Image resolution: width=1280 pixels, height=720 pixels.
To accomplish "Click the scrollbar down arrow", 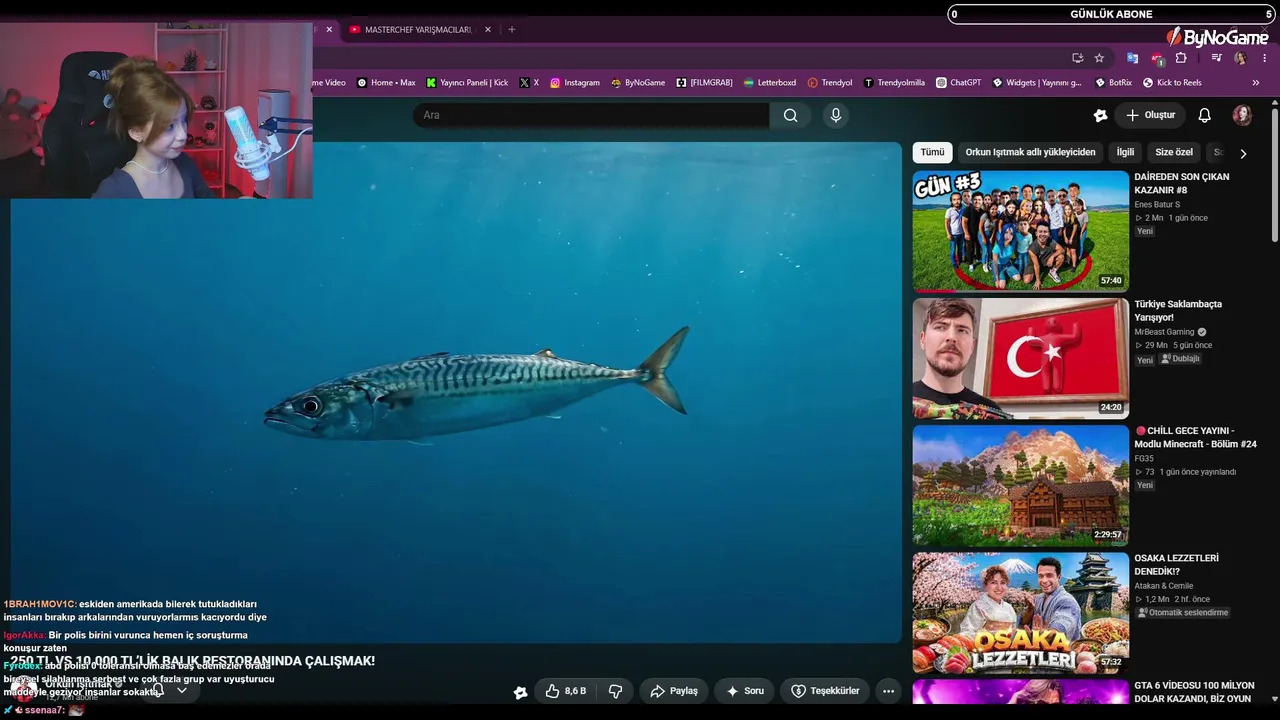I will 1274,699.
